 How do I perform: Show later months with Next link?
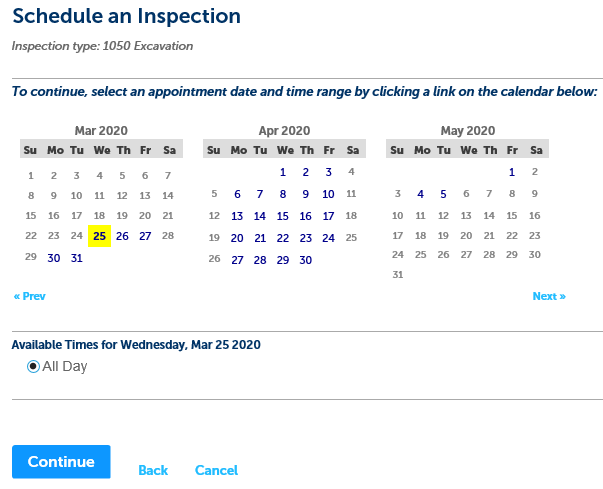click(549, 296)
